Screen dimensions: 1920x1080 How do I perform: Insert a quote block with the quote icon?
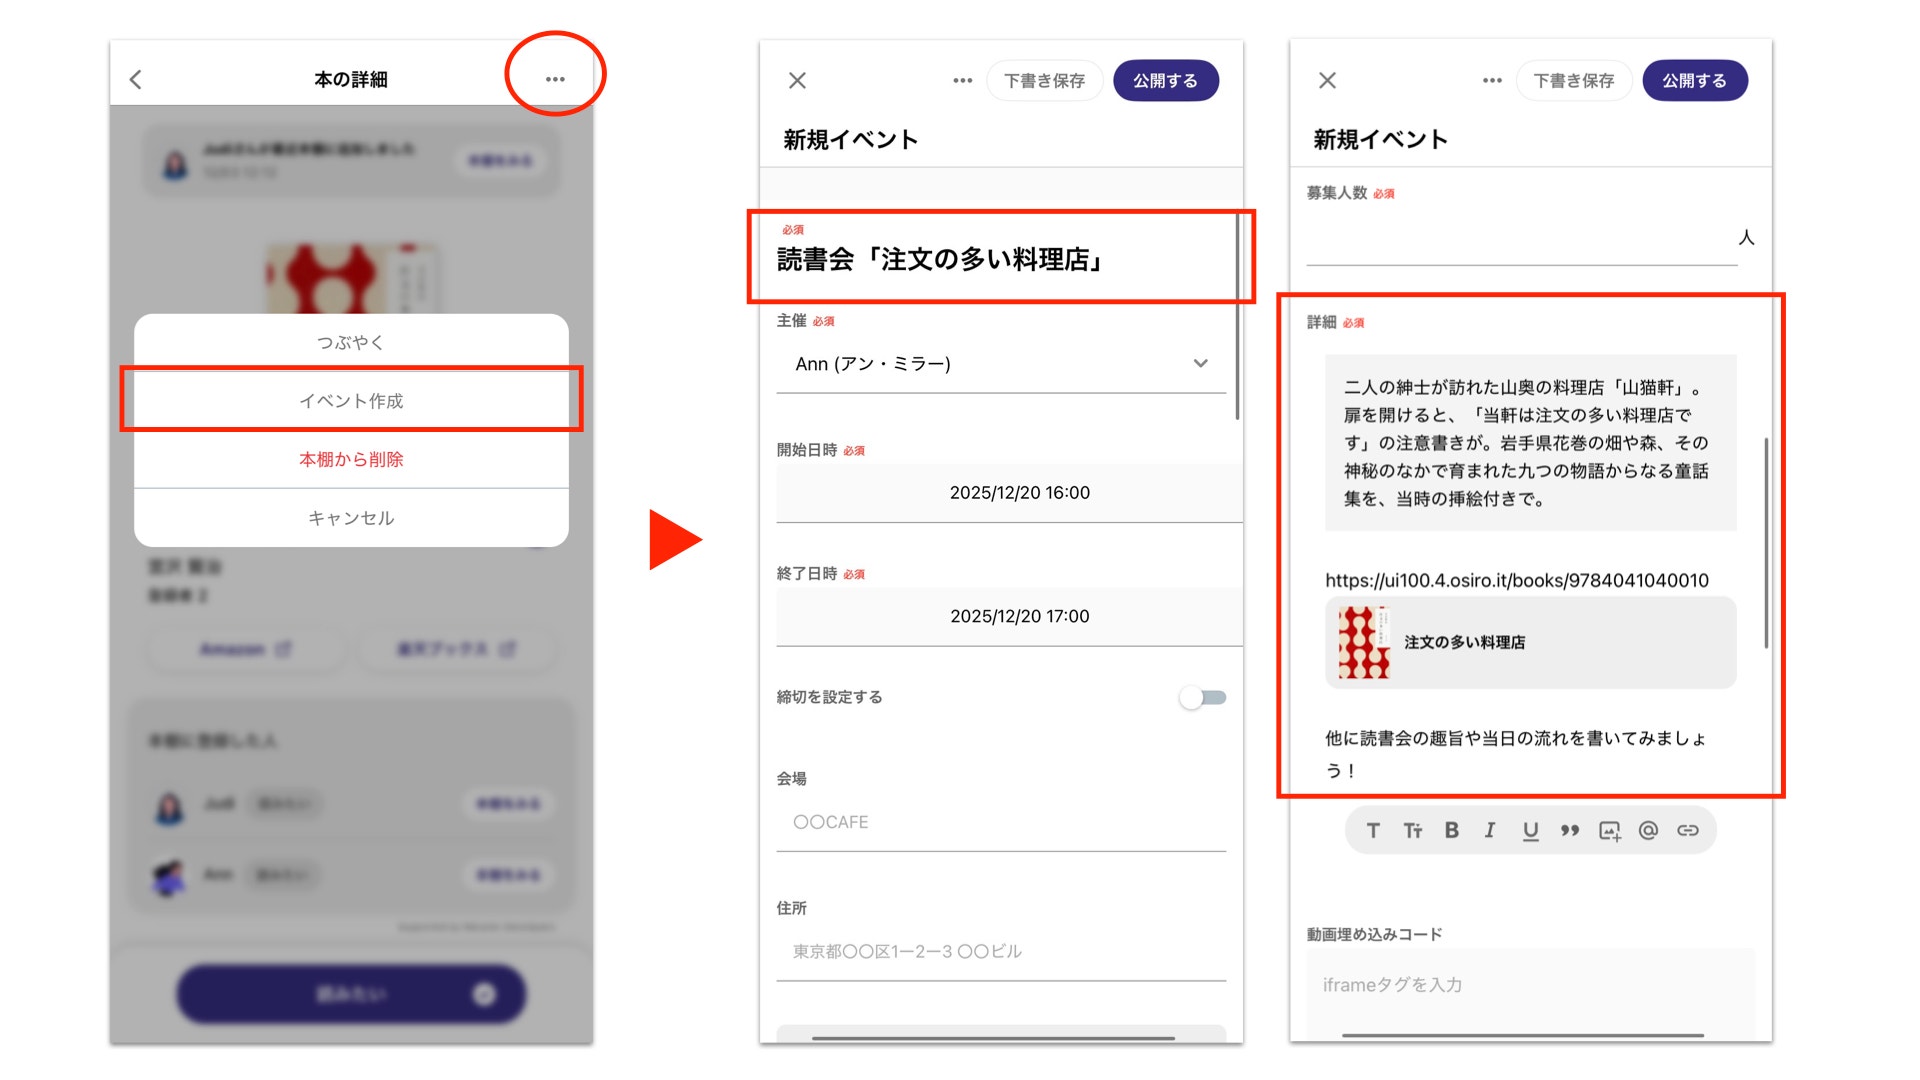click(1570, 830)
